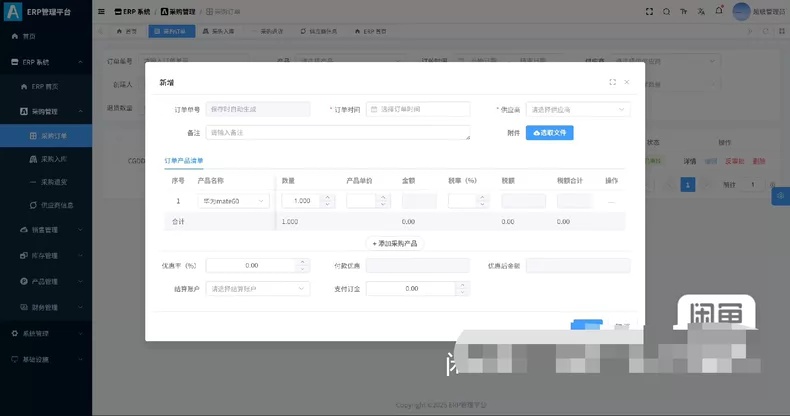The width and height of the screenshot is (790, 416).
Task: Increase the 数量 quantity stepper
Action: point(327,197)
